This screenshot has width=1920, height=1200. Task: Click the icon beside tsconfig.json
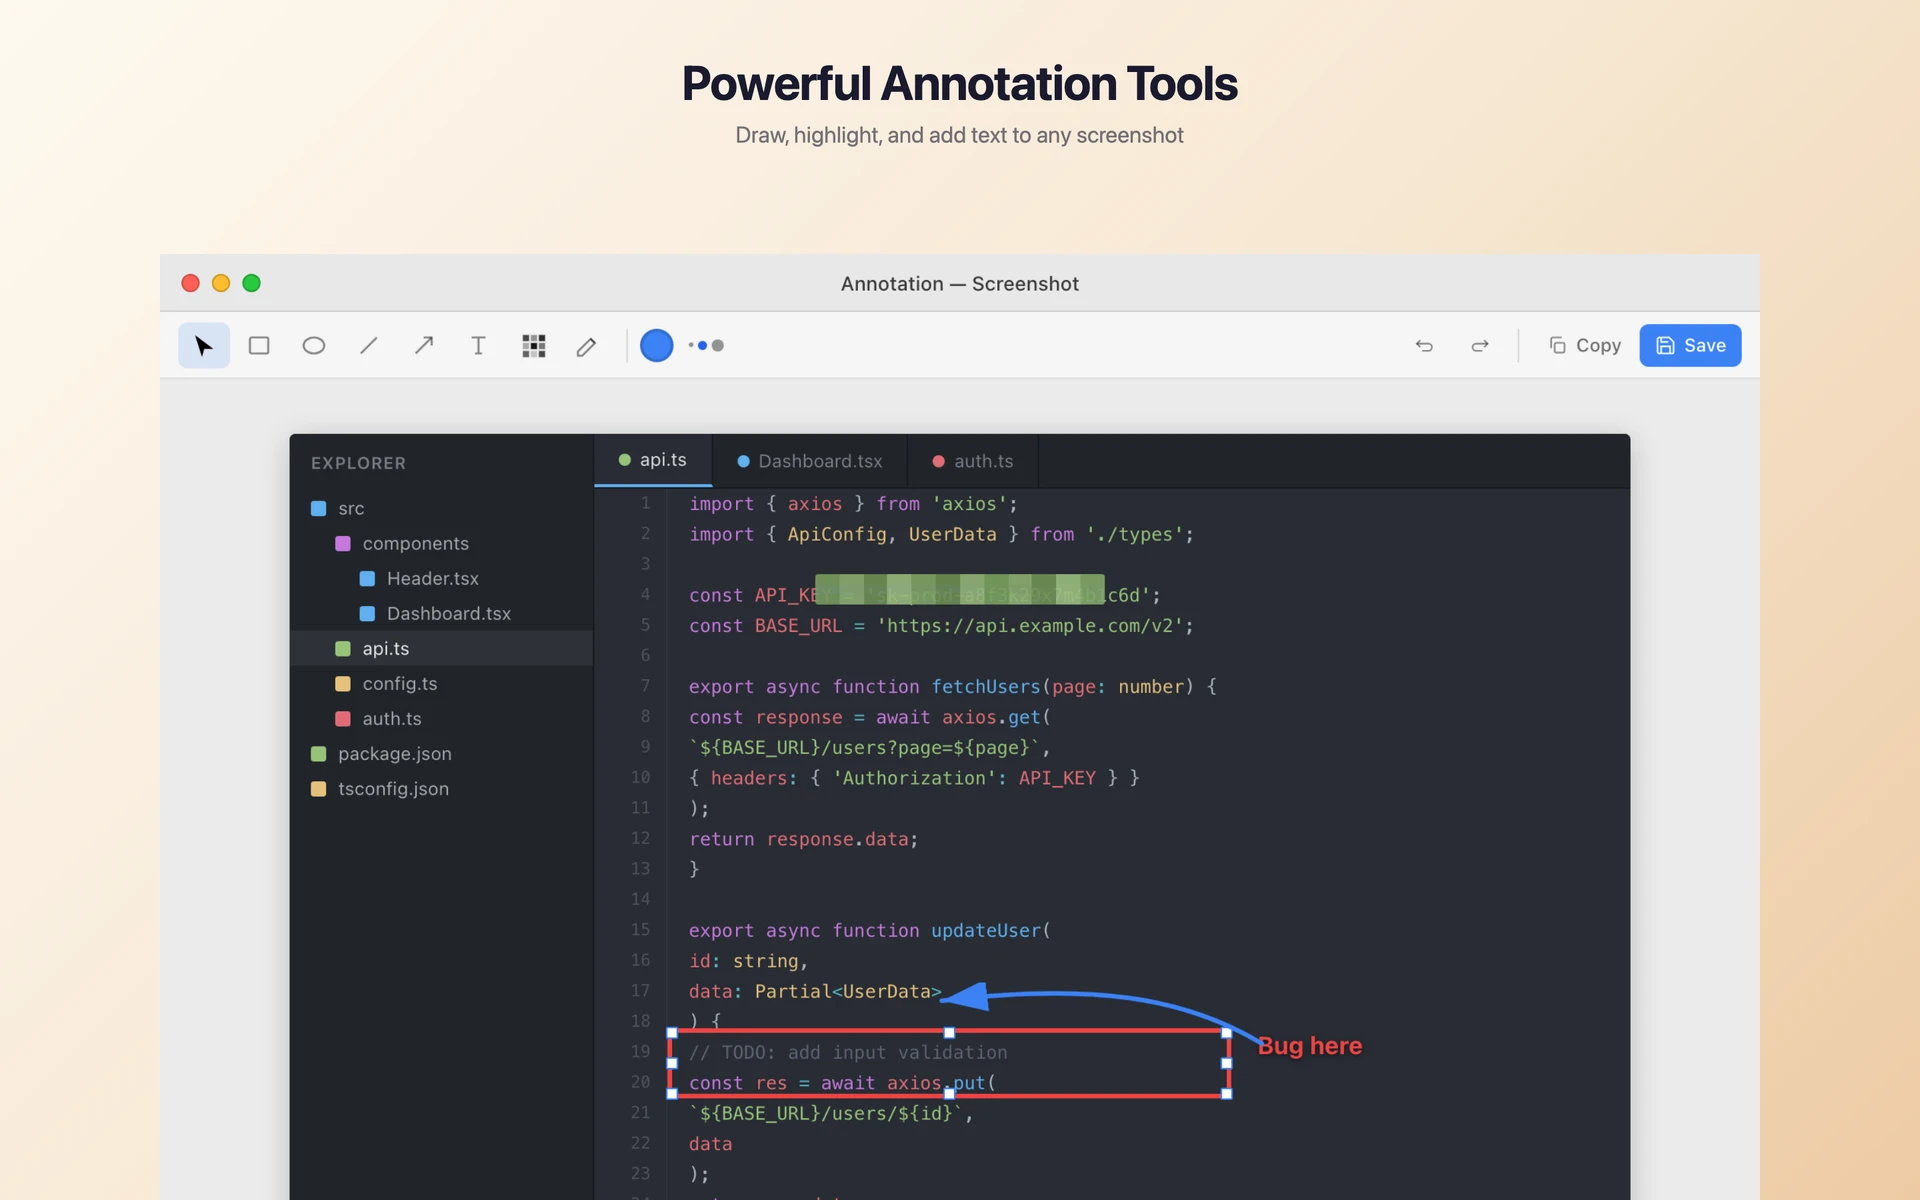coord(319,788)
